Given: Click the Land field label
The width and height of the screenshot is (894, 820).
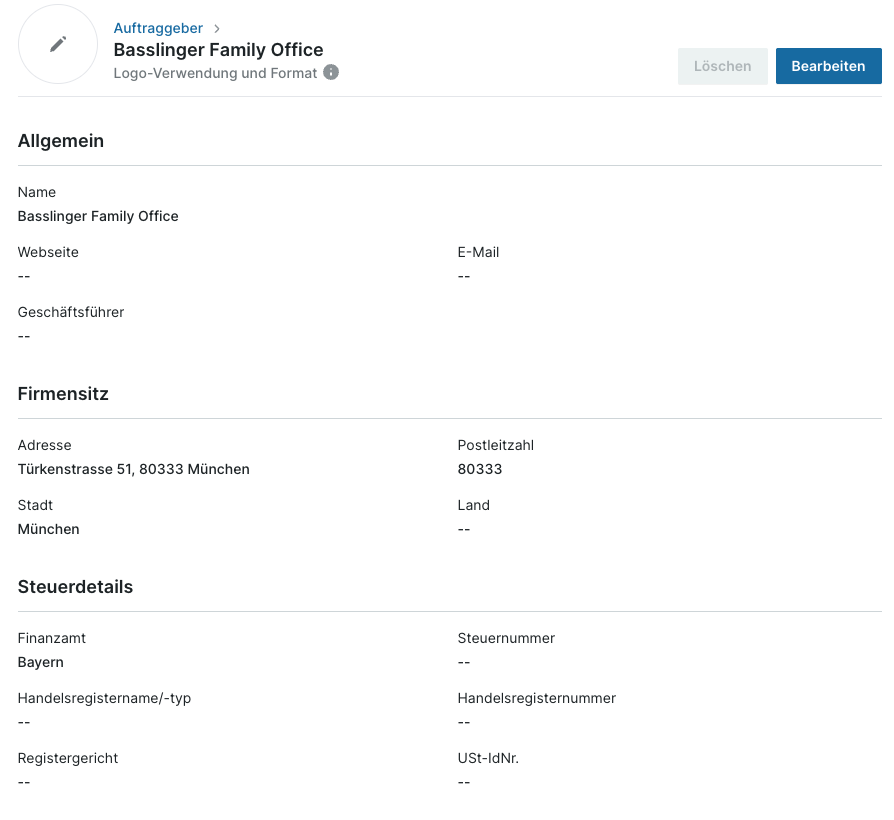Looking at the screenshot, I should [474, 505].
